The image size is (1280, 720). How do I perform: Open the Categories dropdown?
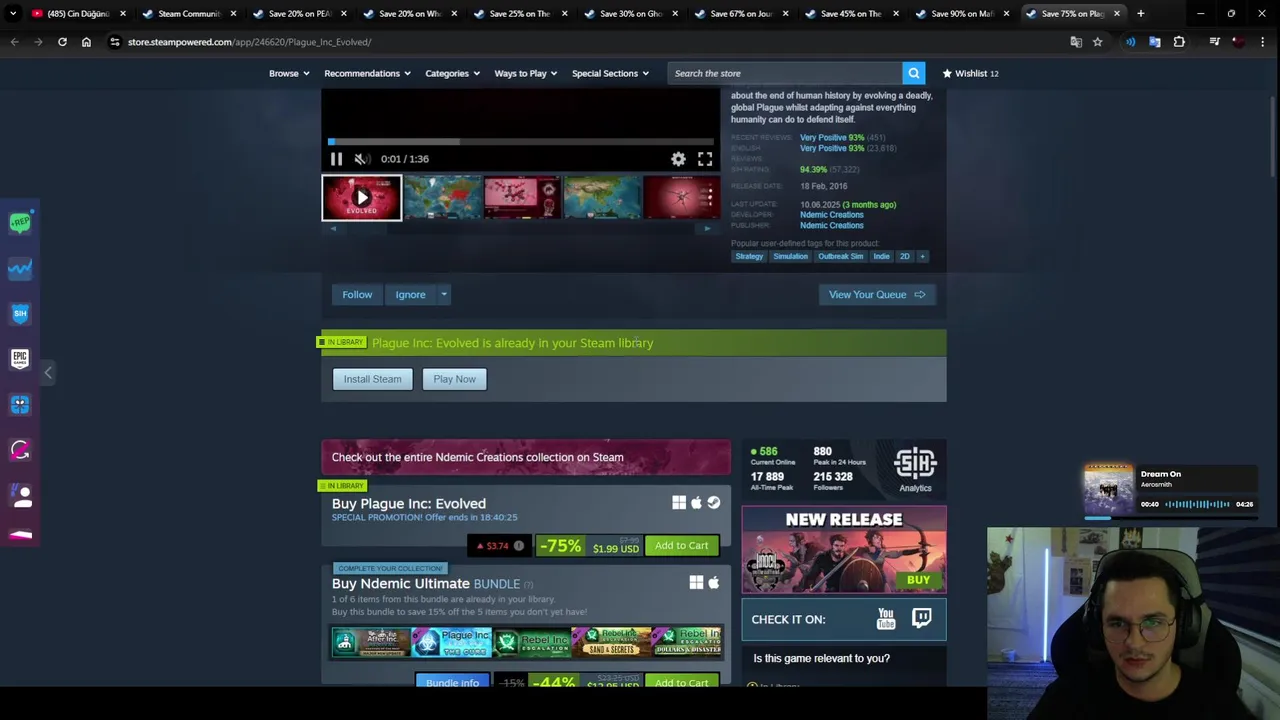point(452,73)
